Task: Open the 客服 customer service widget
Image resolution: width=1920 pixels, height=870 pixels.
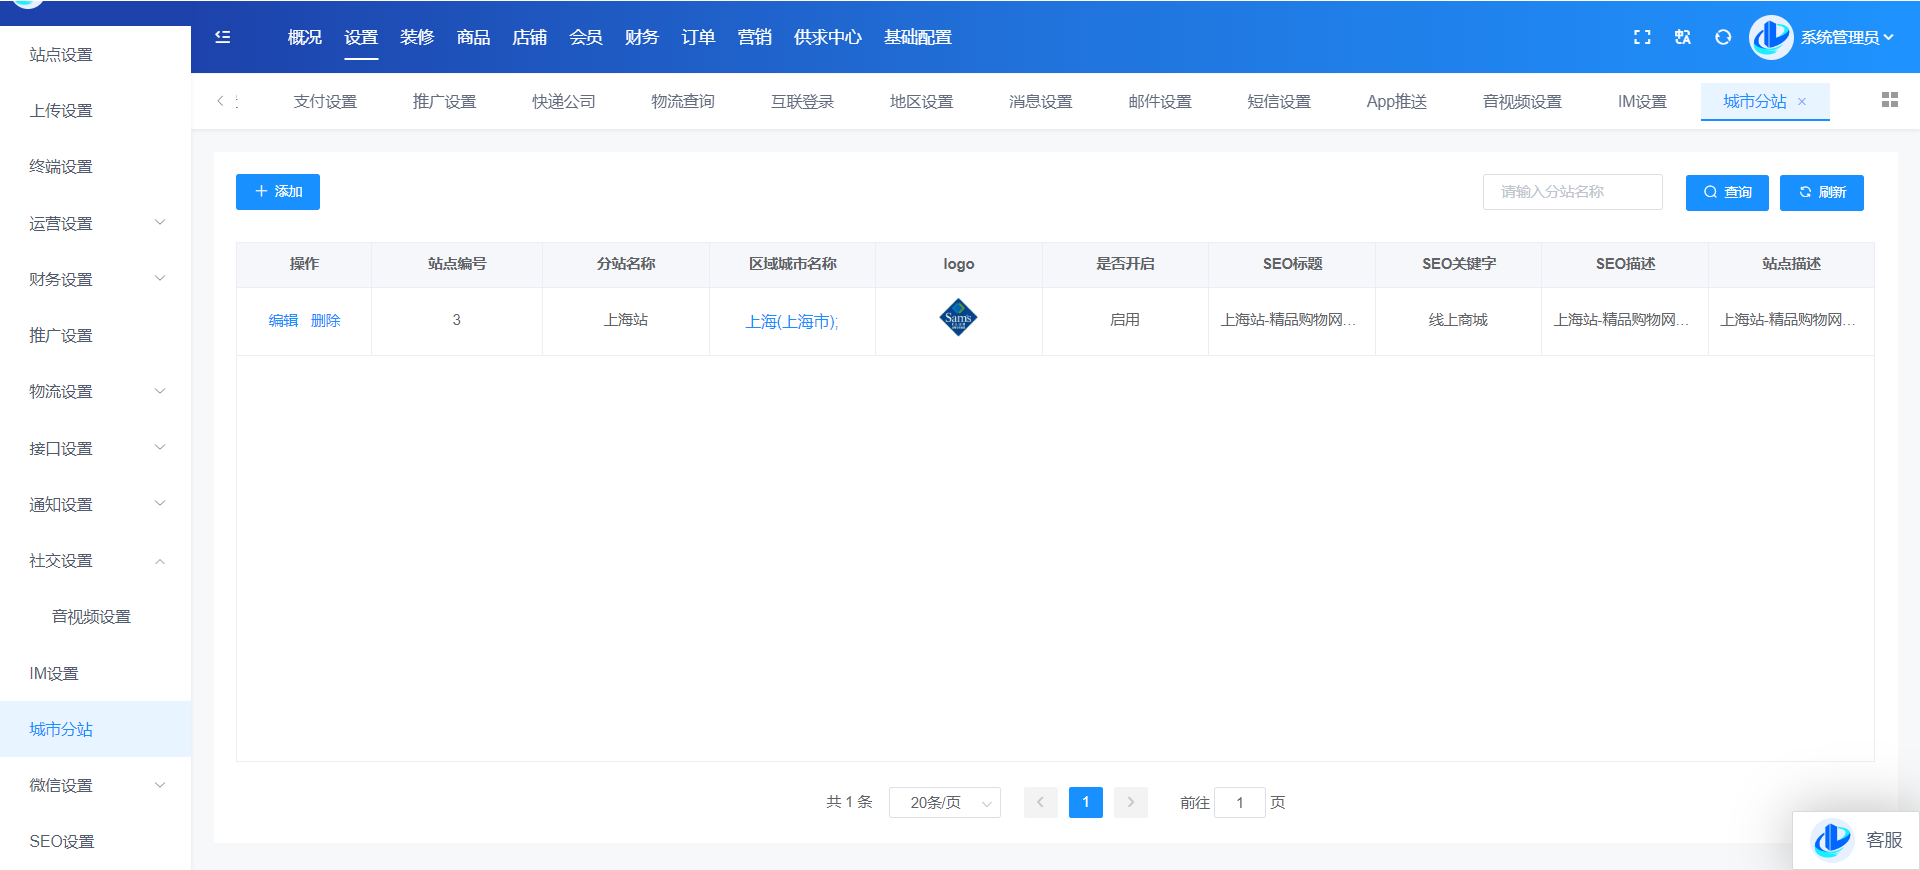Action: [1858, 840]
